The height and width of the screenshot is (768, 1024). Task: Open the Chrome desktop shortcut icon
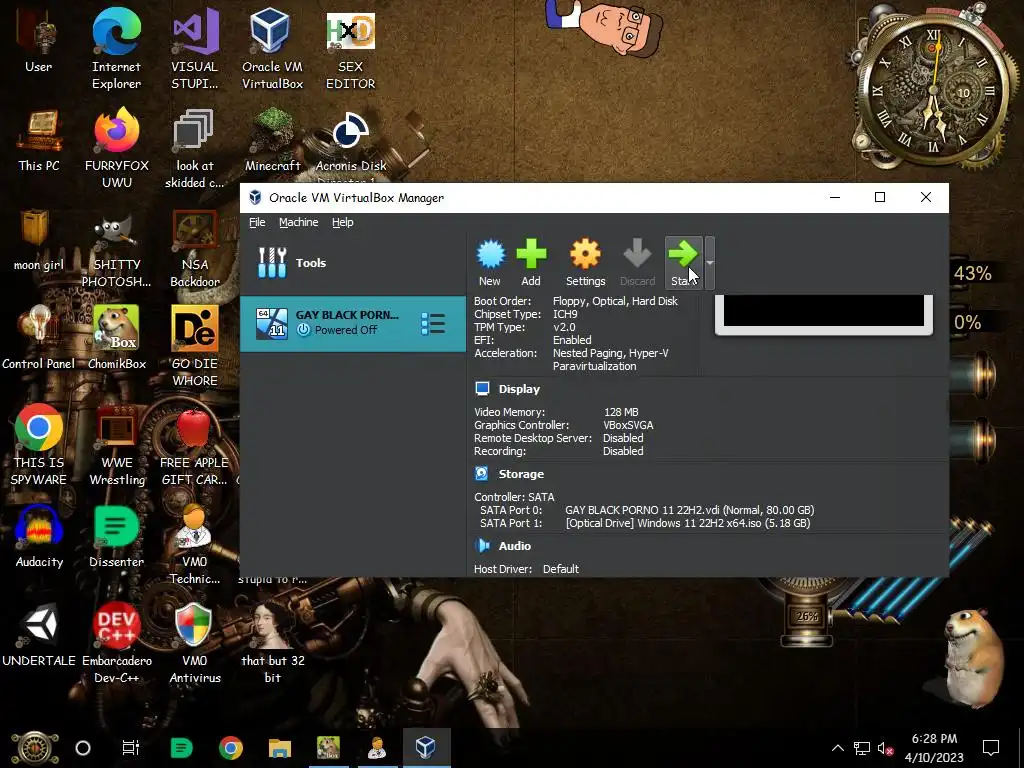click(x=39, y=445)
